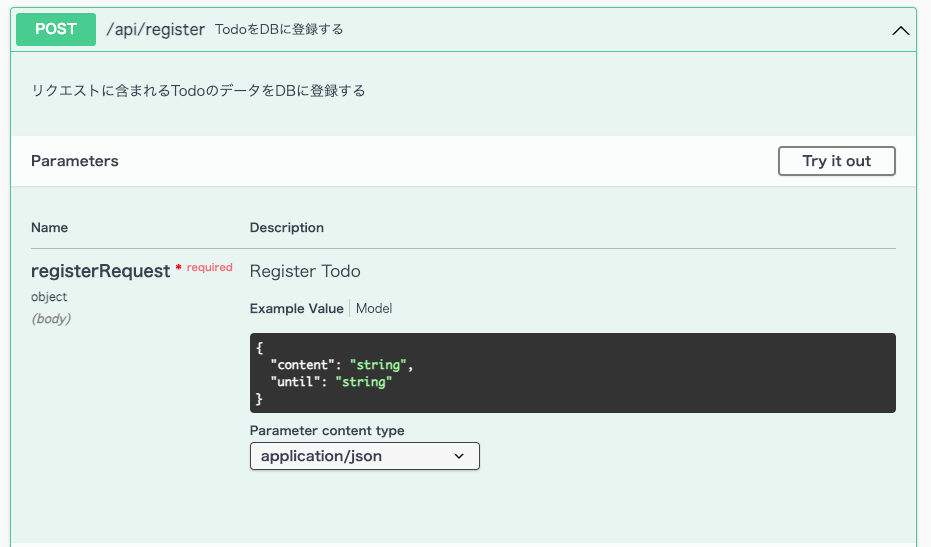Click the Parameter content type label

tap(327, 431)
